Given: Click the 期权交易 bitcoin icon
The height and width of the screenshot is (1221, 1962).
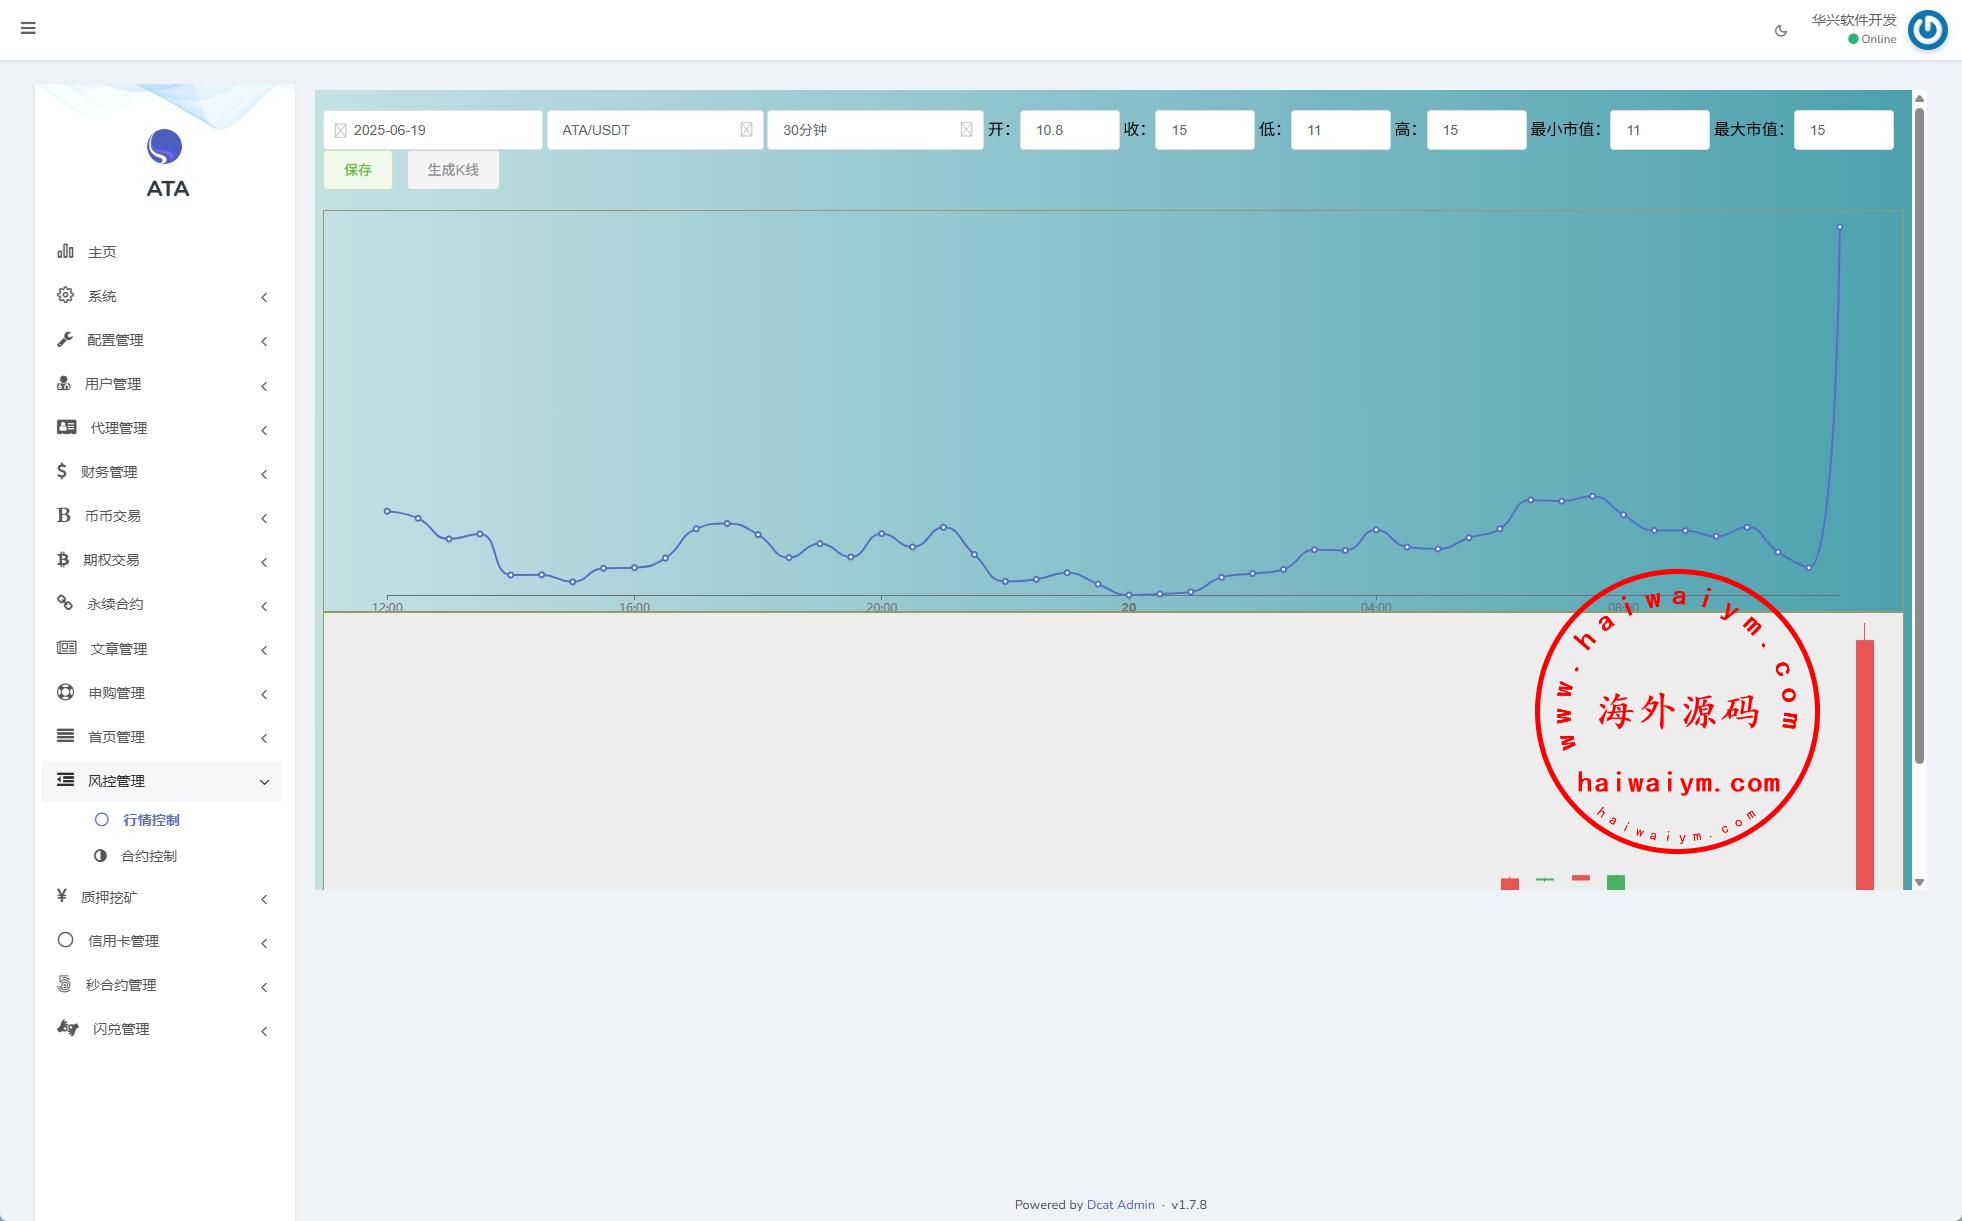Looking at the screenshot, I should point(63,559).
